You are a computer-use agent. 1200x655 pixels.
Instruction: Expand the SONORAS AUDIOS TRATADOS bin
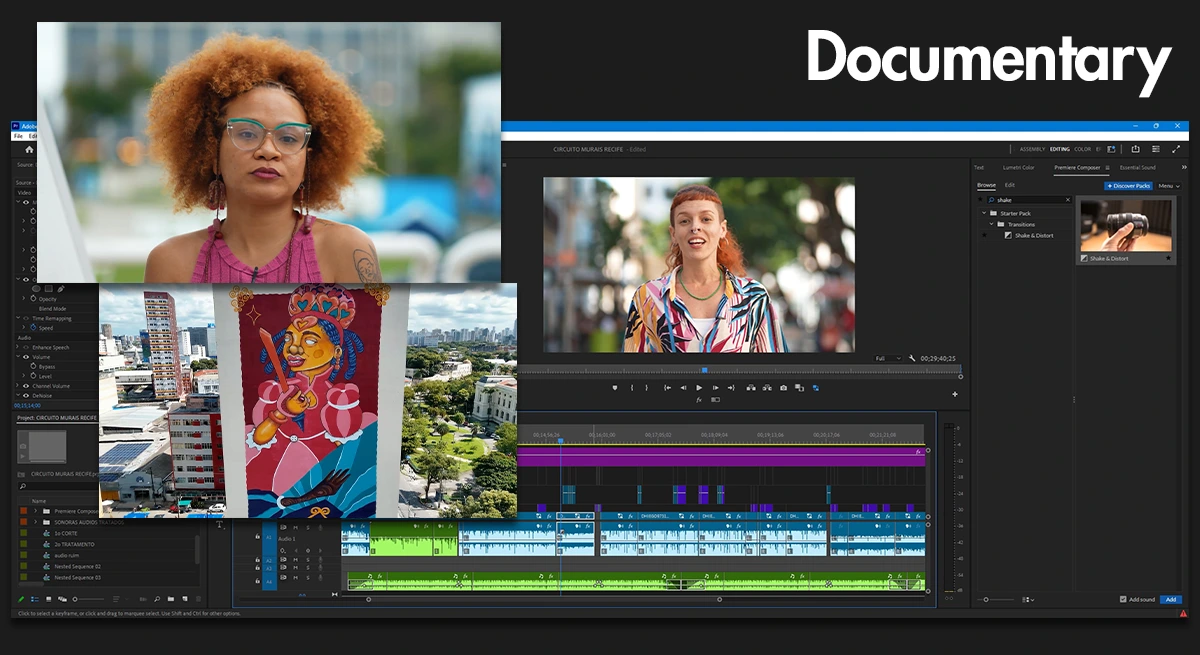35,522
